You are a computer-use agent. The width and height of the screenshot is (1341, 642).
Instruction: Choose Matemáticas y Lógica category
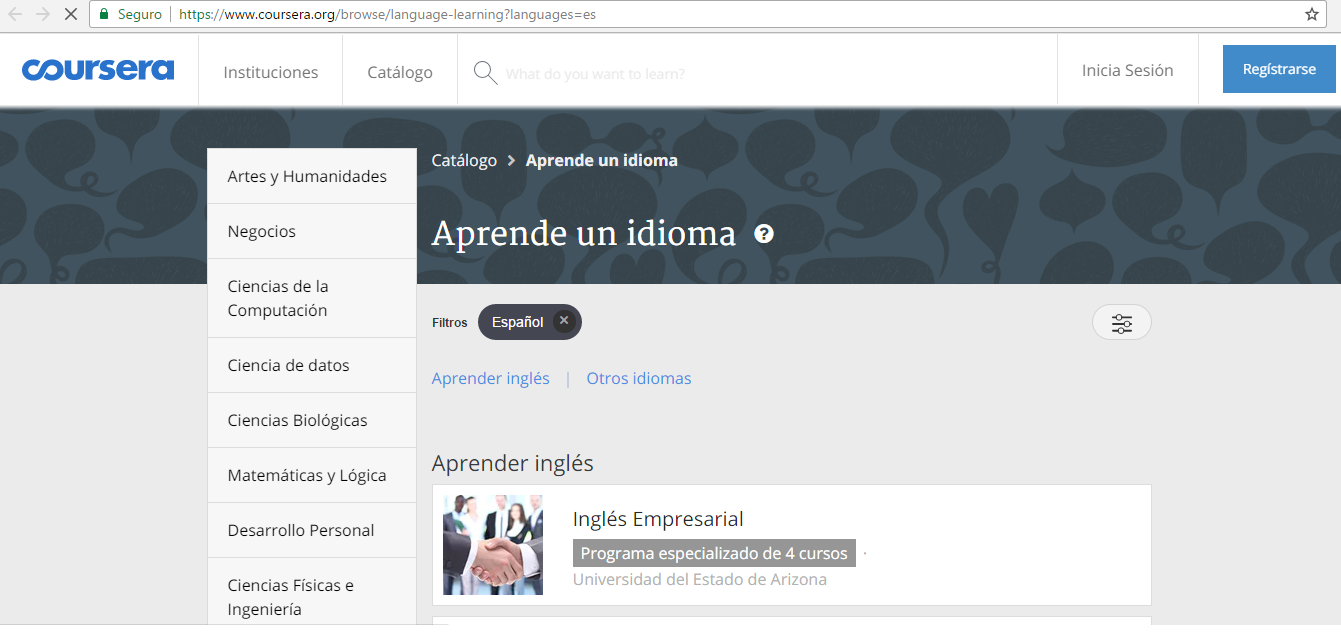tap(306, 475)
